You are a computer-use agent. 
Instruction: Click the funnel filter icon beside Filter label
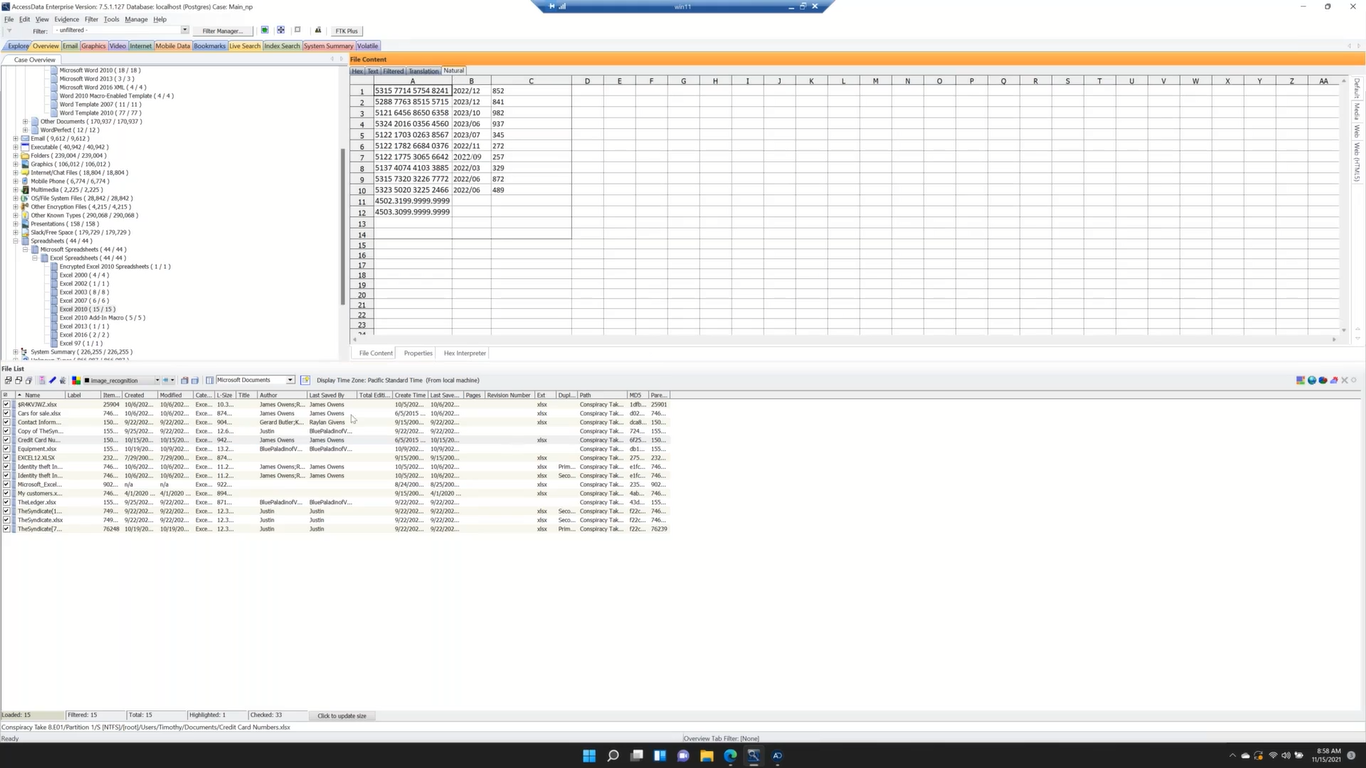click(9, 31)
